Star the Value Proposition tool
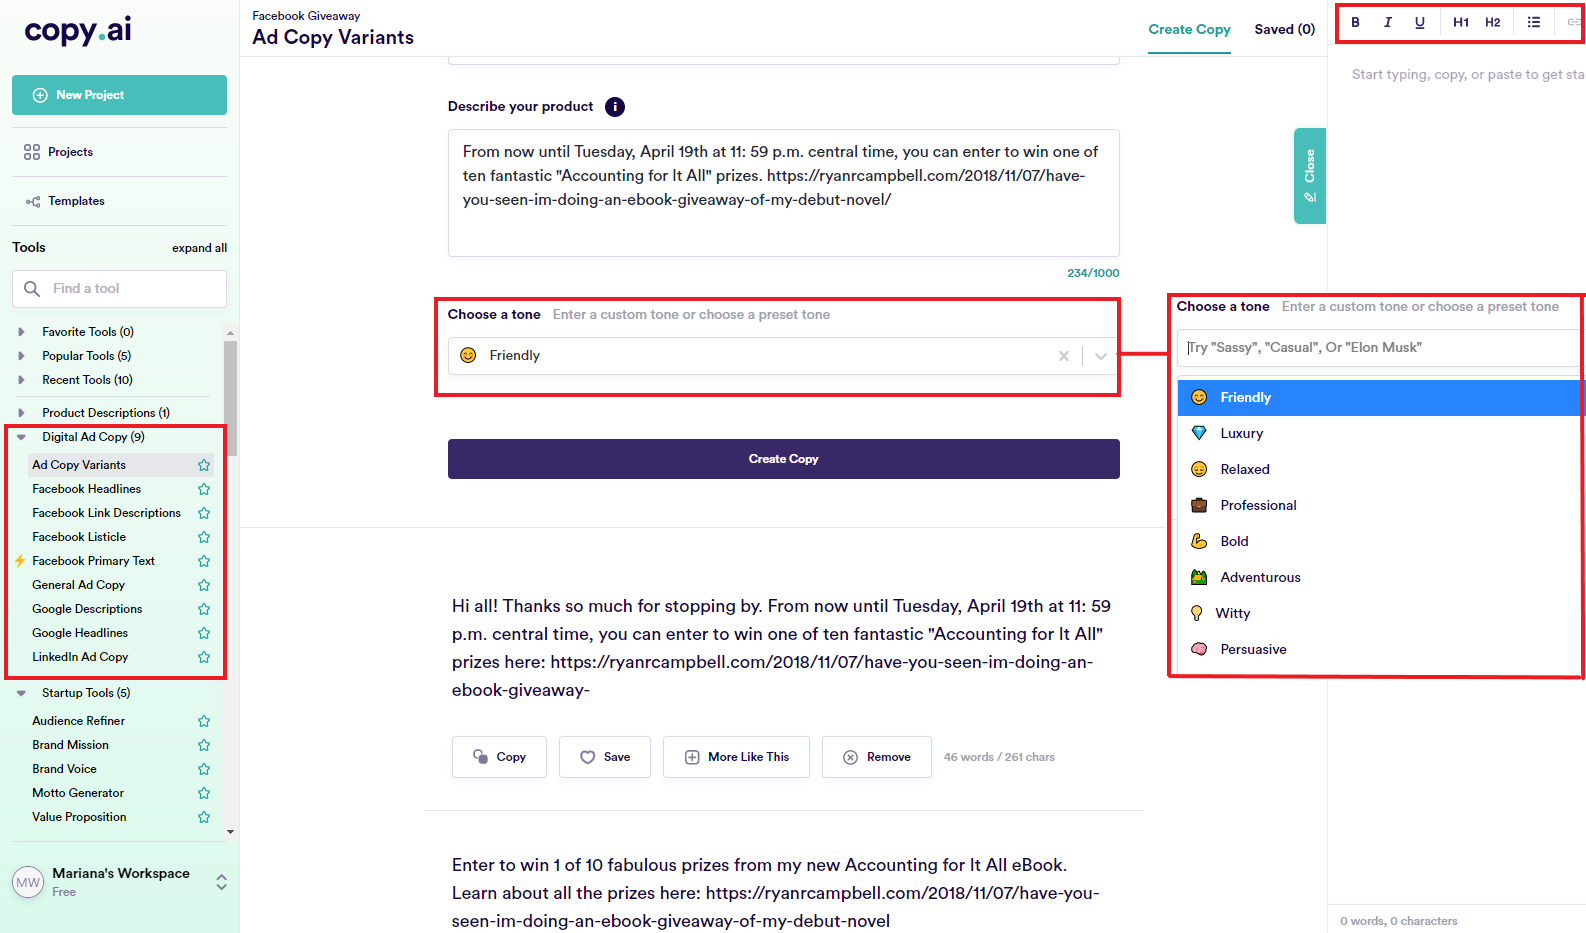 point(204,817)
